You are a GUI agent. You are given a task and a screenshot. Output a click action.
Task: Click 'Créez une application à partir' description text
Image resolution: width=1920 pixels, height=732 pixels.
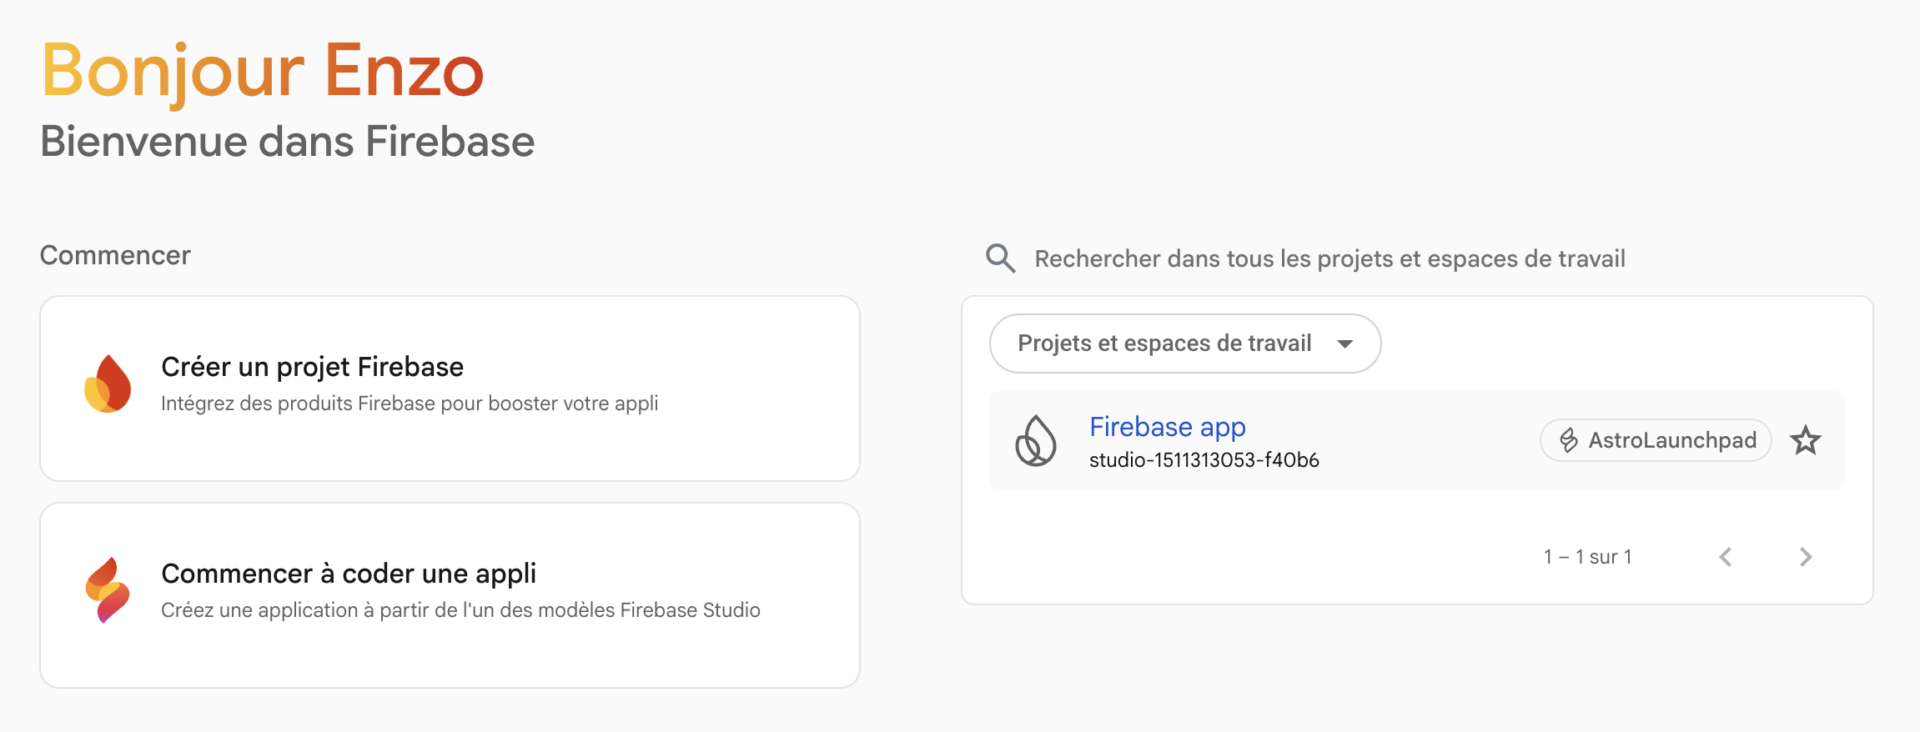point(460,610)
